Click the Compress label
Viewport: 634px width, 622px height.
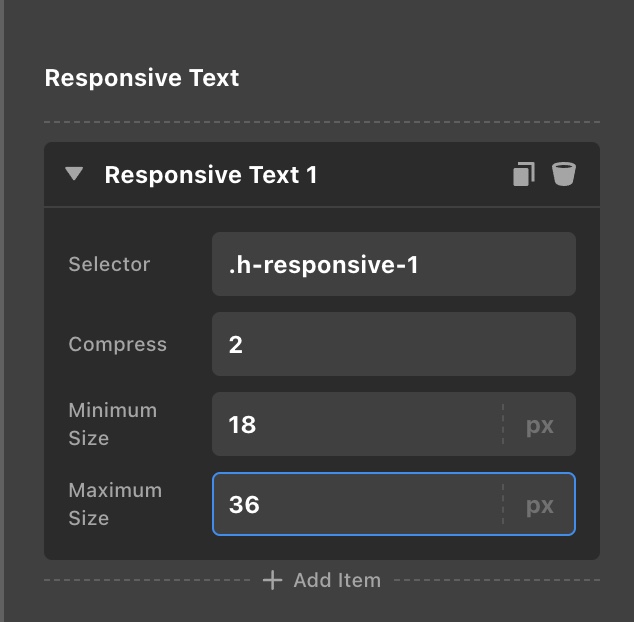[x=118, y=345]
